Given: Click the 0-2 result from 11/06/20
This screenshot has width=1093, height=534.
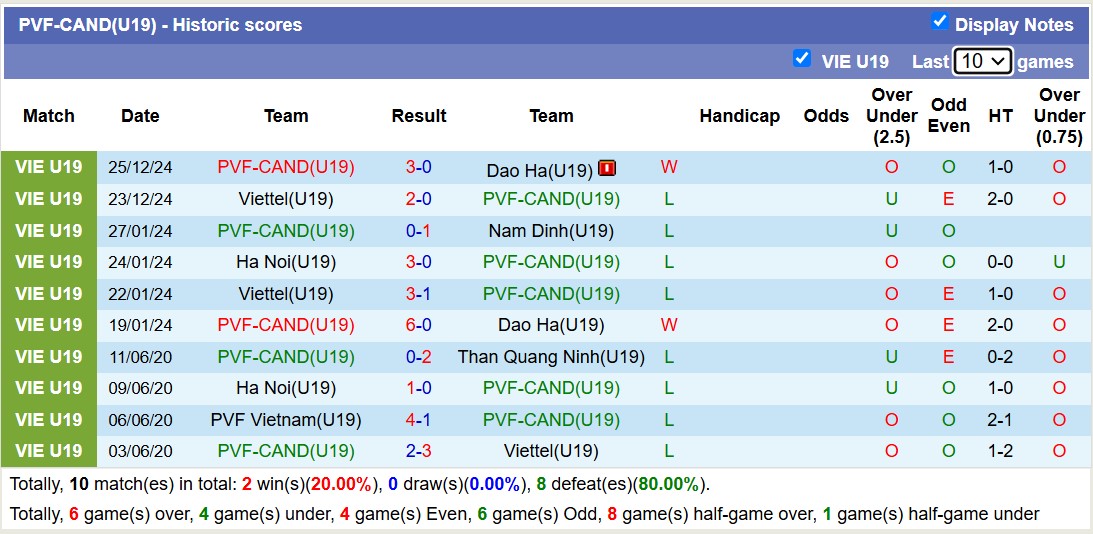Looking at the screenshot, I should (x=418, y=357).
